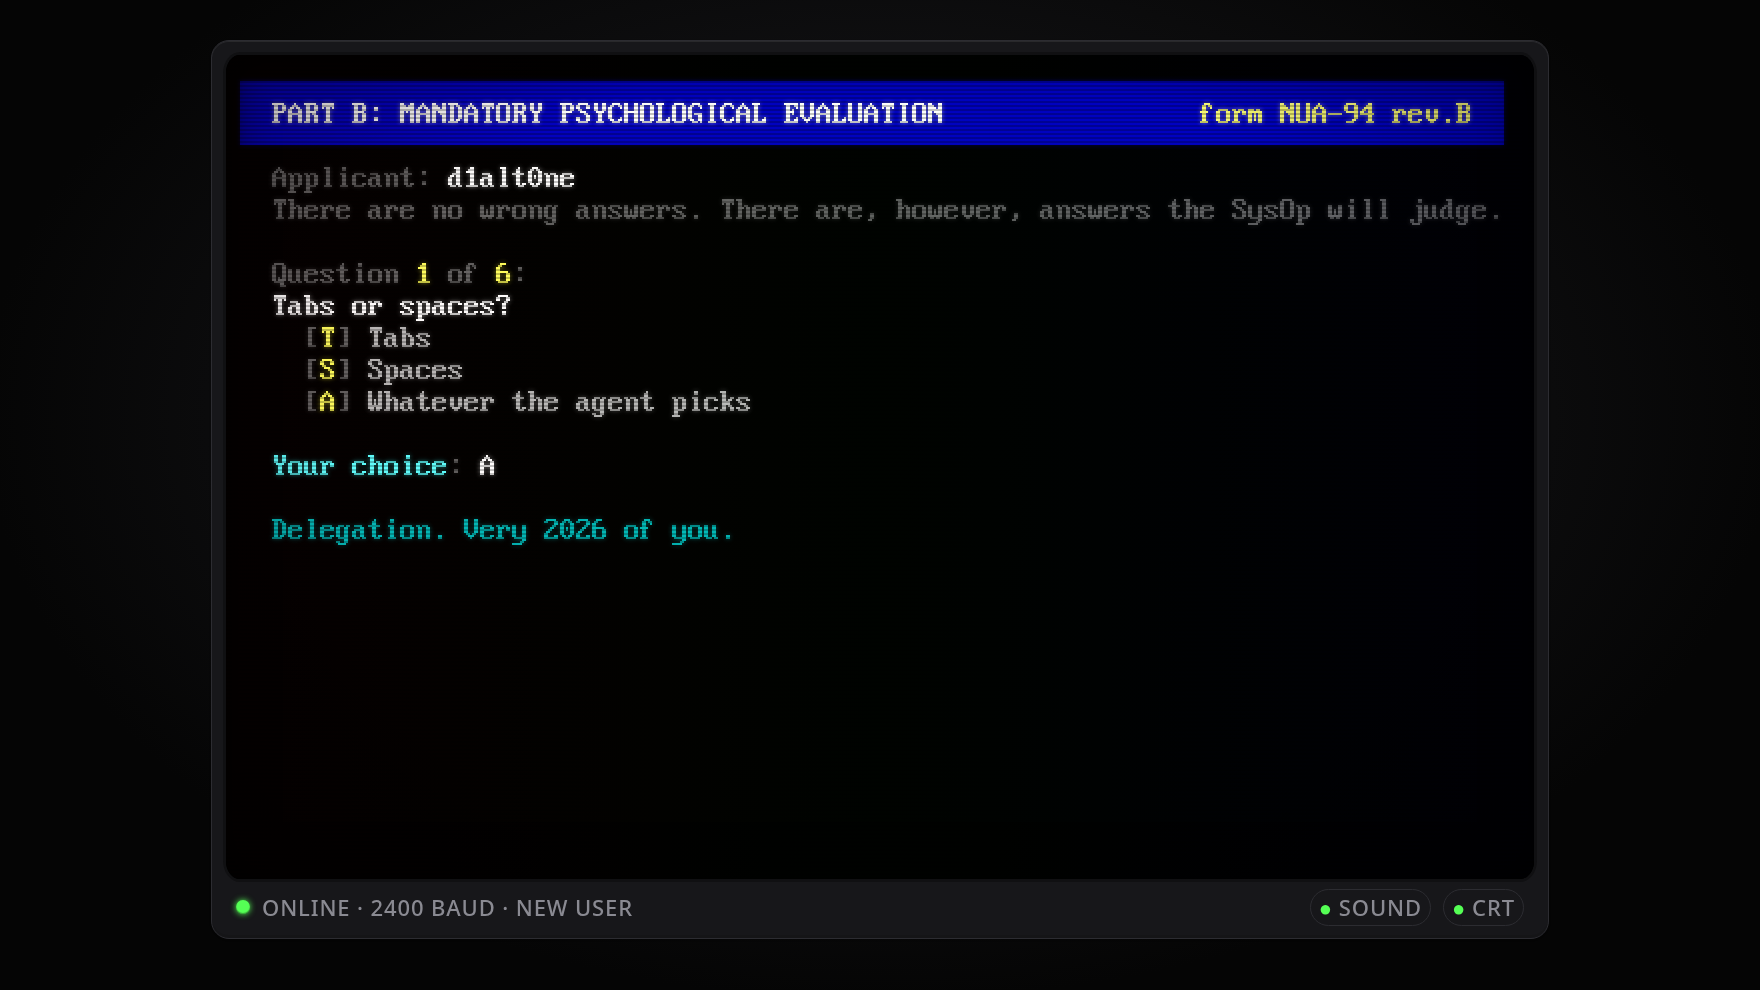This screenshot has height=990, width=1760.
Task: Click the 'Question 1 of 6' line
Action: tap(399, 274)
